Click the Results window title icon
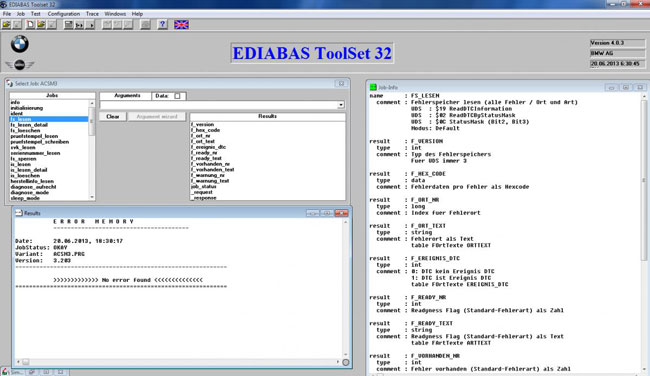 pyautogui.click(x=19, y=213)
